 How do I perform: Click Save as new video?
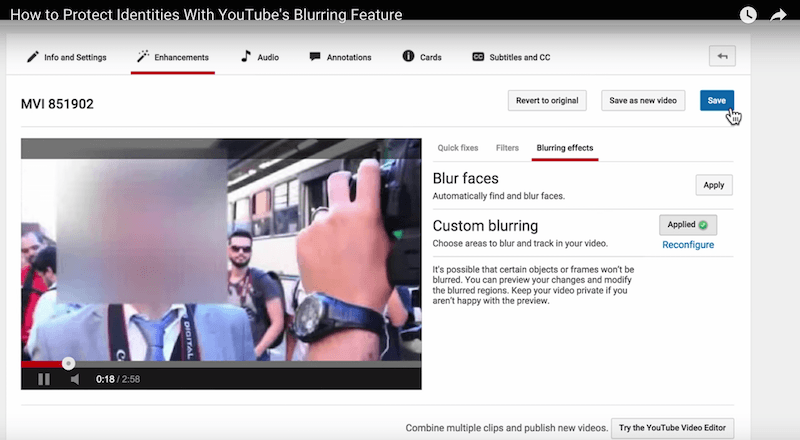pos(643,101)
